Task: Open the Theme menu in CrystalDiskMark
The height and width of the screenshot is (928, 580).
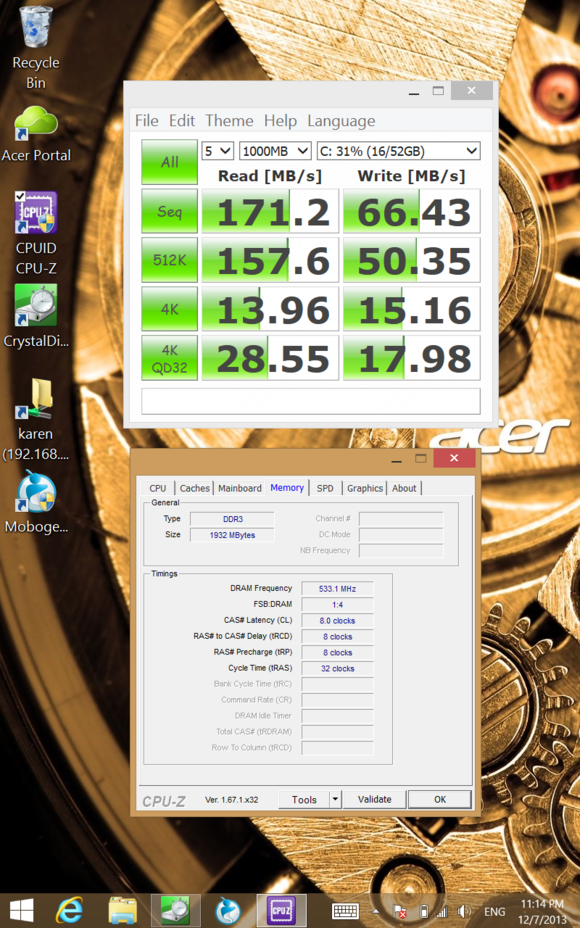Action: click(229, 121)
